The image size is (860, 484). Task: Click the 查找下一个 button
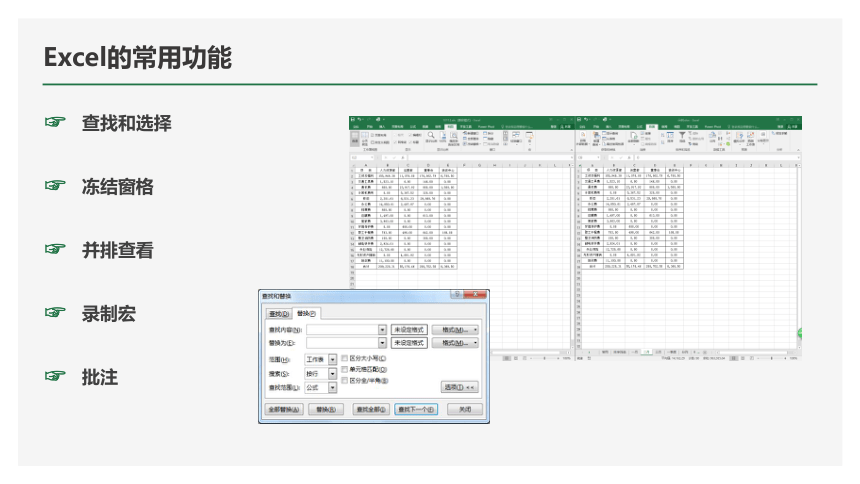[x=416, y=409]
